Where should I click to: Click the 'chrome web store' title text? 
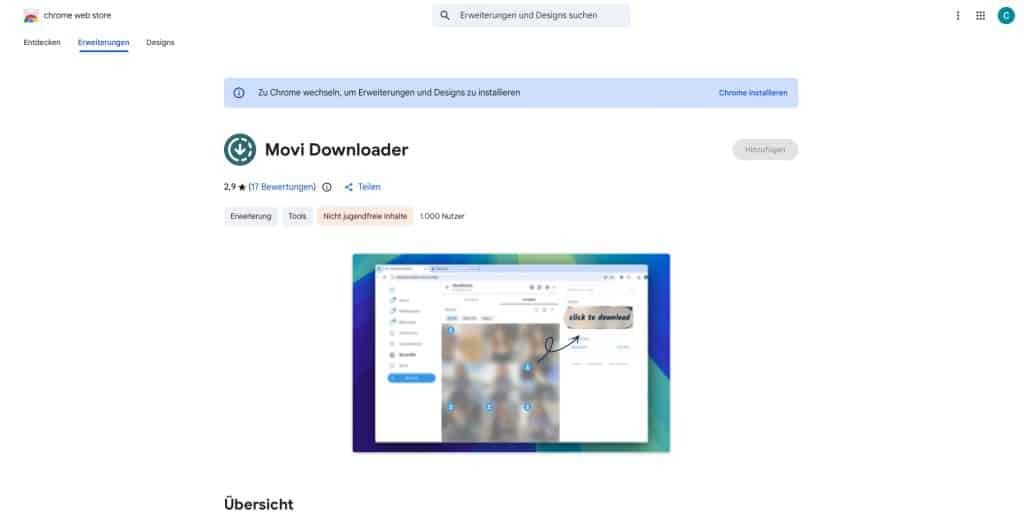[78, 16]
